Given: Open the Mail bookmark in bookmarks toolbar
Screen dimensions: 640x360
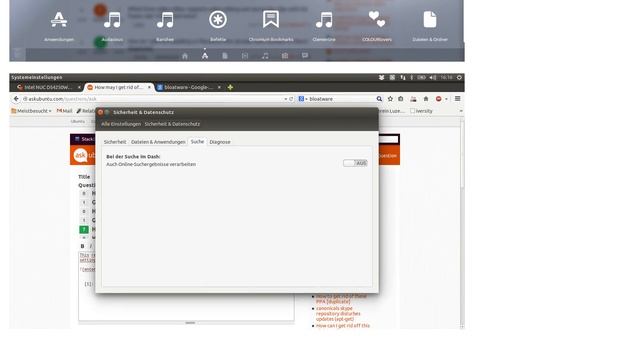Looking at the screenshot, I should (64, 111).
